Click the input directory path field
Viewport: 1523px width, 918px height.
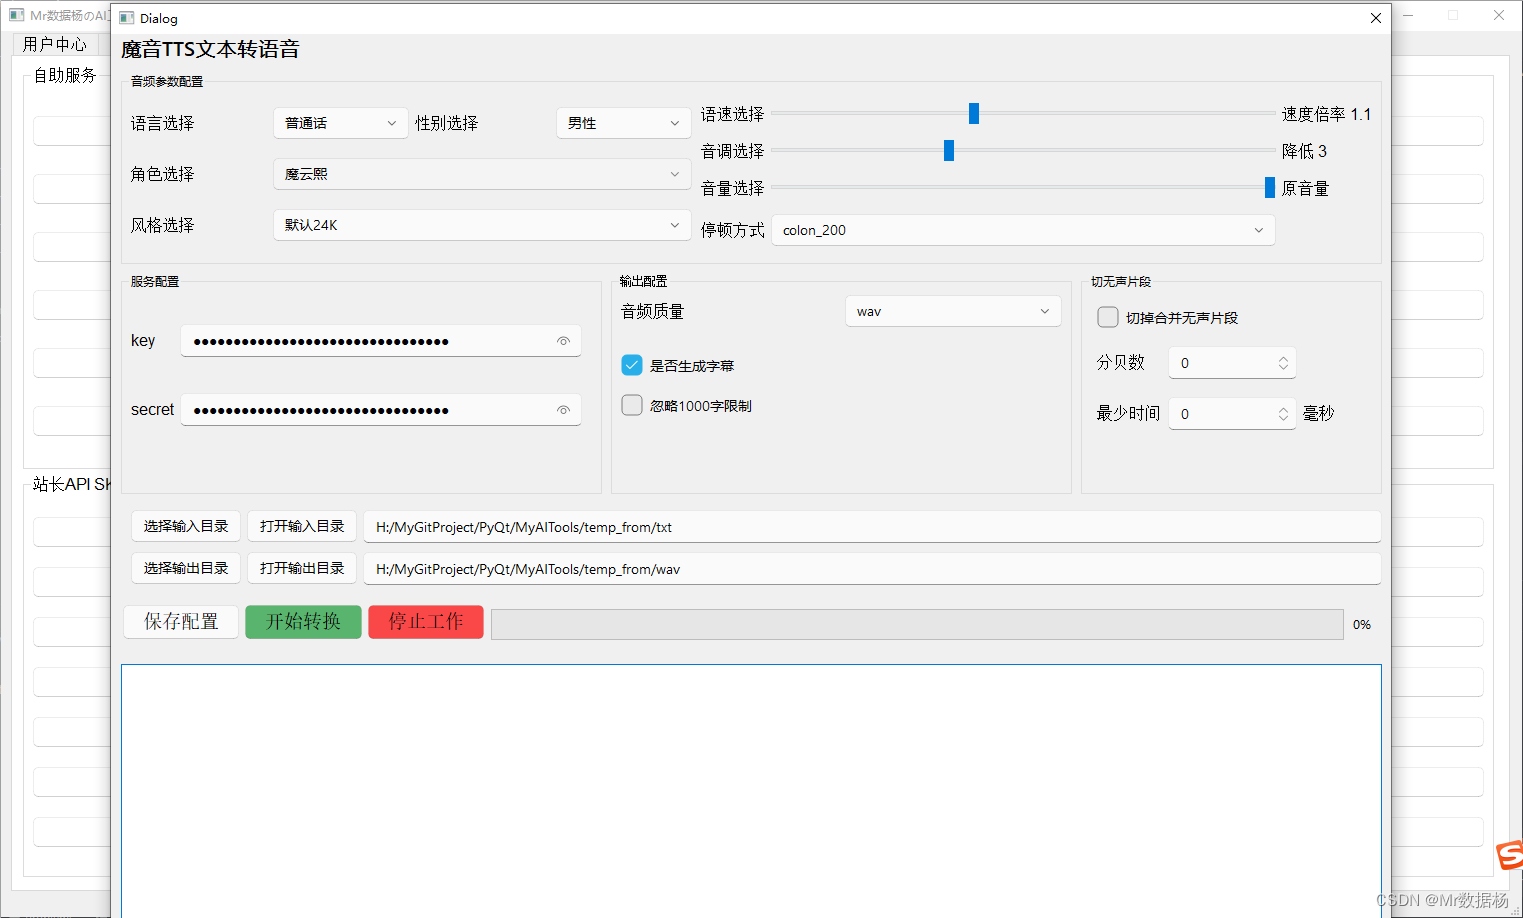(x=872, y=527)
